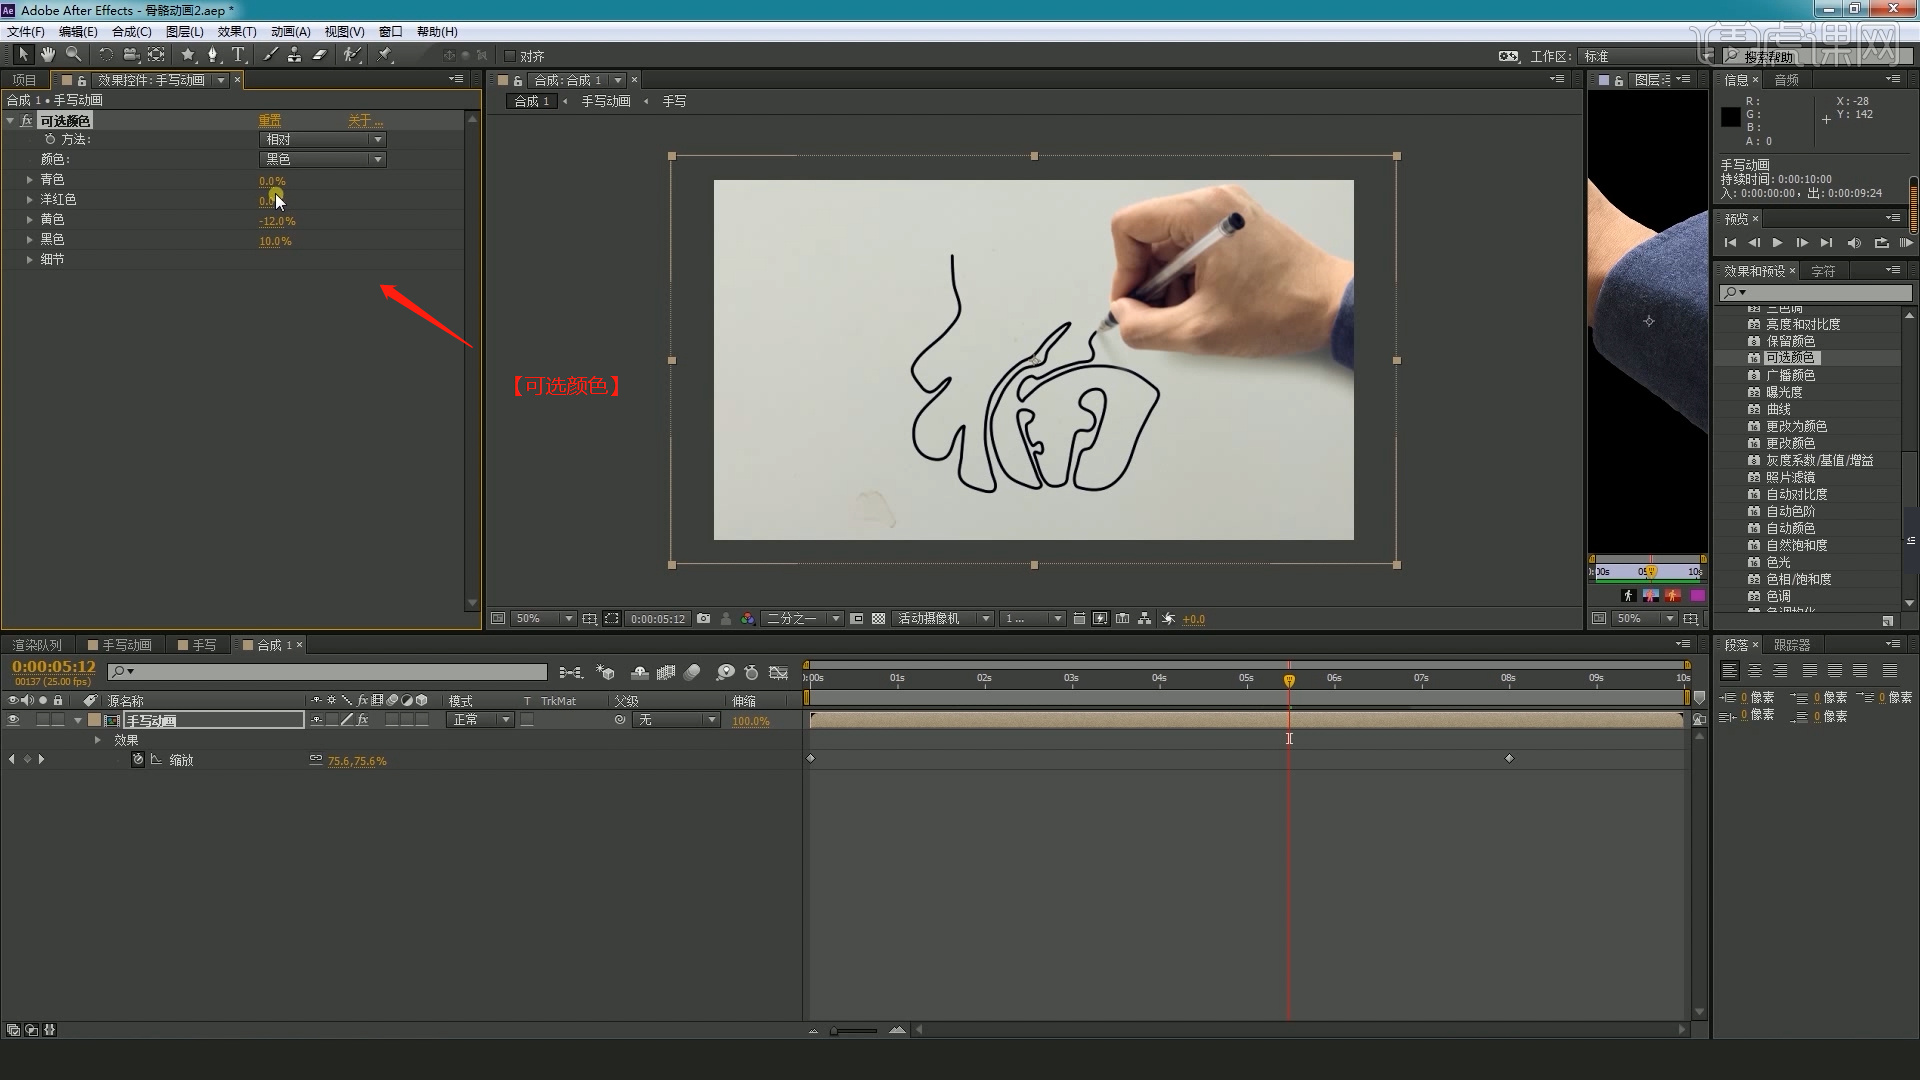Toggle 可选颜色 fx effect switch
Viewport: 1920px width, 1080px height.
pyautogui.click(x=27, y=121)
